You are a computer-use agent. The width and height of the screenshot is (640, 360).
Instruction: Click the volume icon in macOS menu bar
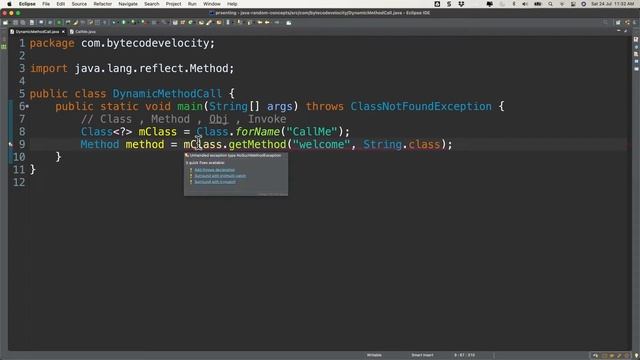[x=525, y=4]
